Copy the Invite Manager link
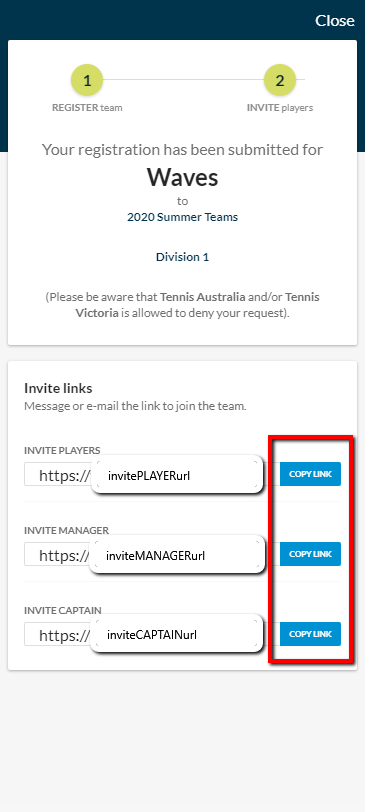This screenshot has width=365, height=812. click(311, 554)
